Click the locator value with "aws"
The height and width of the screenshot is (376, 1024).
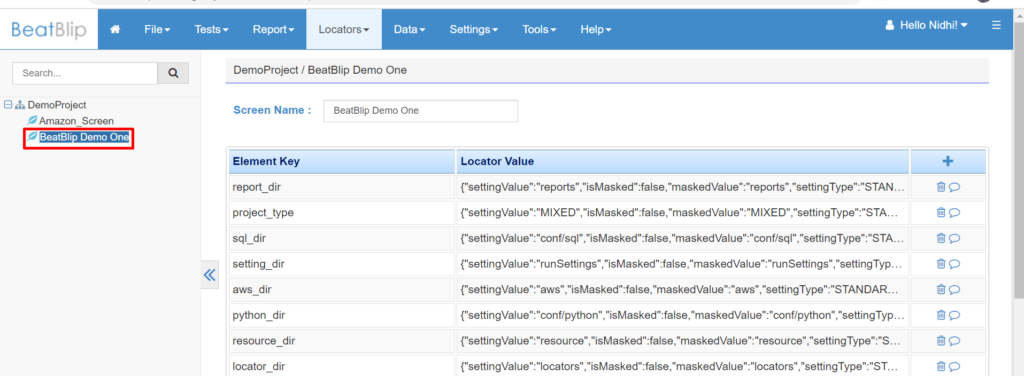[x=682, y=289]
